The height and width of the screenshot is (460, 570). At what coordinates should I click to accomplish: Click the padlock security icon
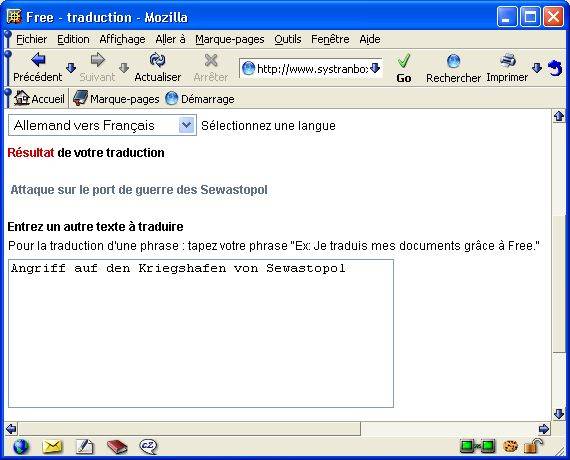pos(533,446)
